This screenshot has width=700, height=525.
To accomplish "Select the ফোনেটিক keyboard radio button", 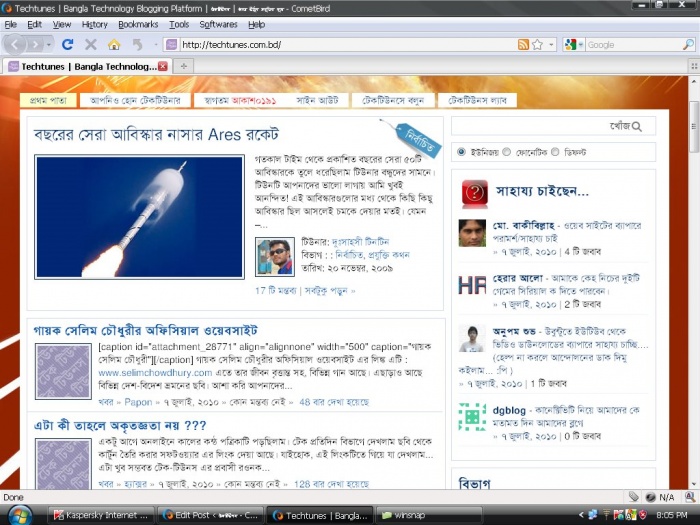I will coord(506,152).
